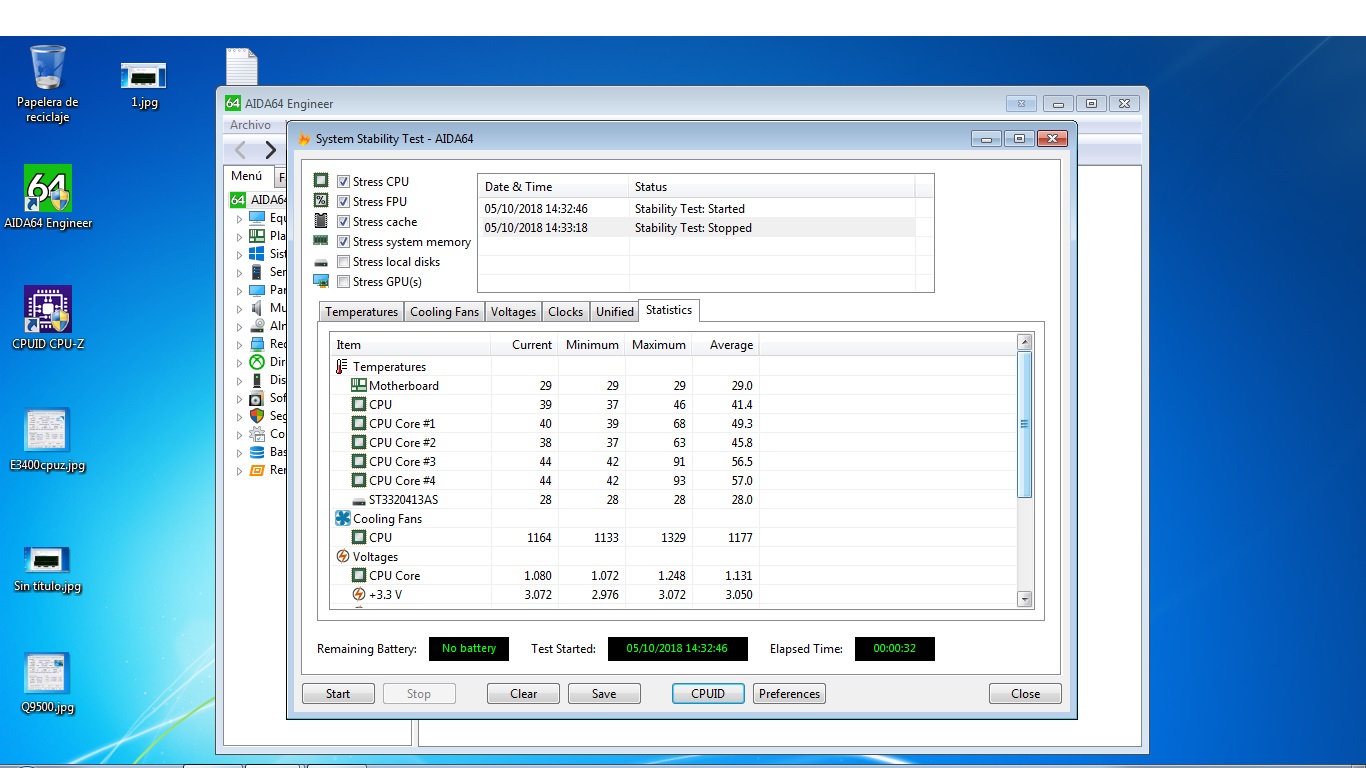1366x768 pixels.
Task: Open the CPUID panel
Action: click(x=708, y=694)
